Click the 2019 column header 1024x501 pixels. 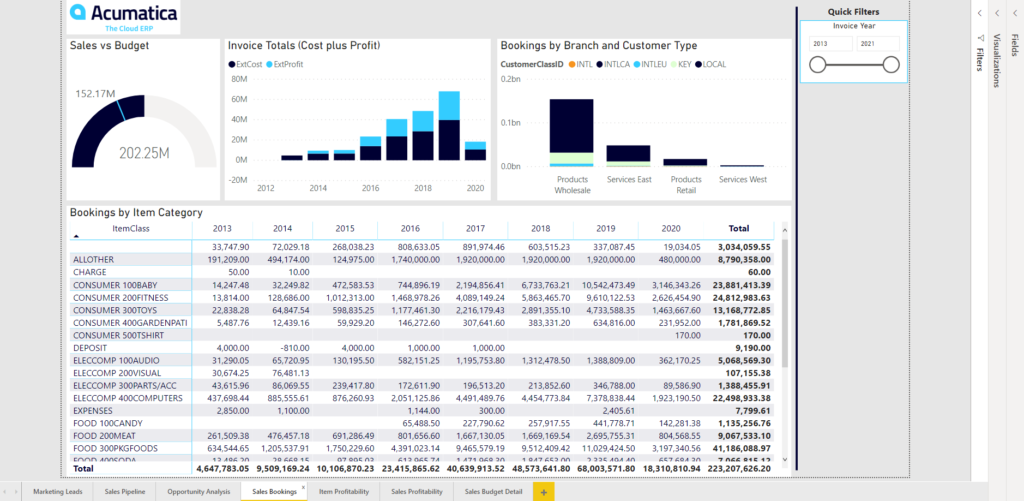click(x=605, y=228)
